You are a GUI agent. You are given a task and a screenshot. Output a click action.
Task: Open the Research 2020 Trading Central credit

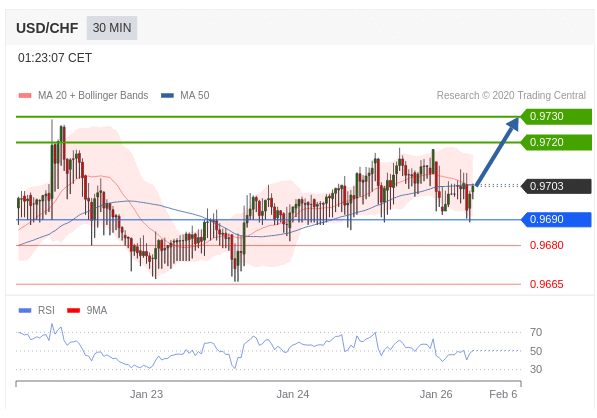(511, 95)
